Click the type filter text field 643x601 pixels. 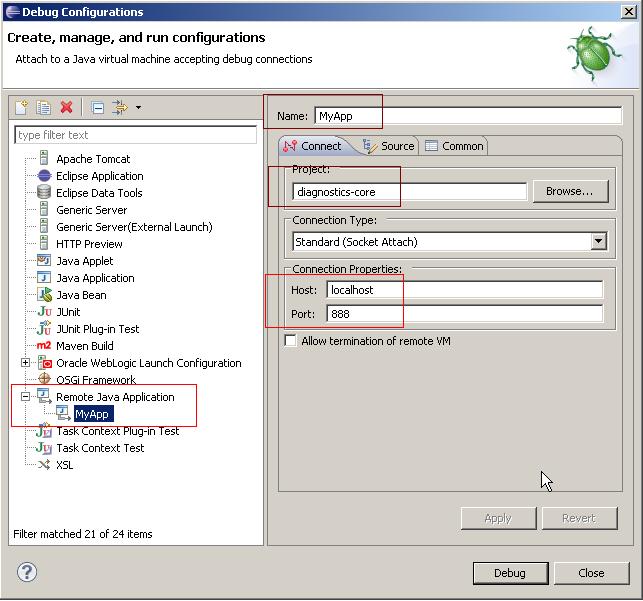click(135, 135)
